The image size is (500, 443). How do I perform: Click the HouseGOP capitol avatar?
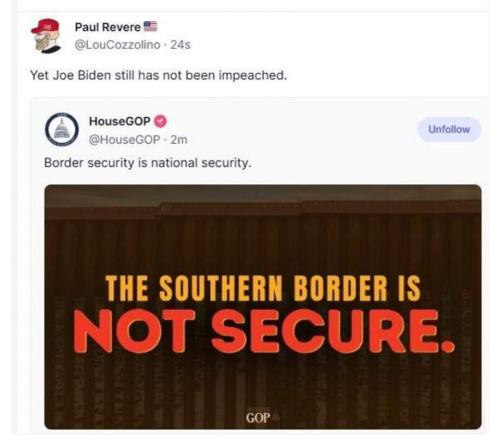62,129
